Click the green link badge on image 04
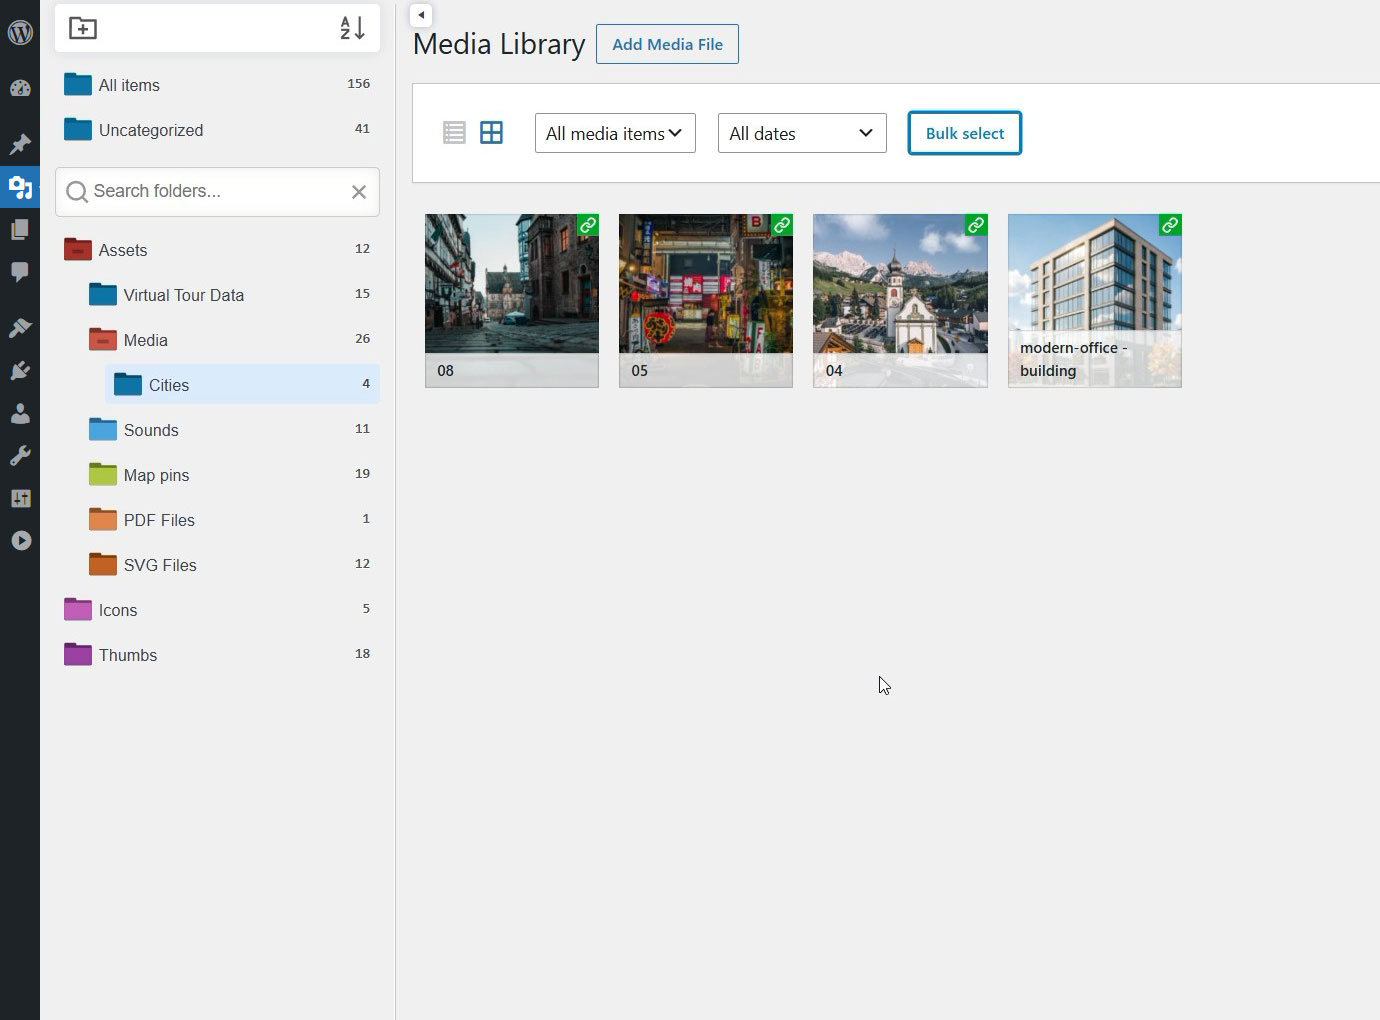 pyautogui.click(x=976, y=225)
